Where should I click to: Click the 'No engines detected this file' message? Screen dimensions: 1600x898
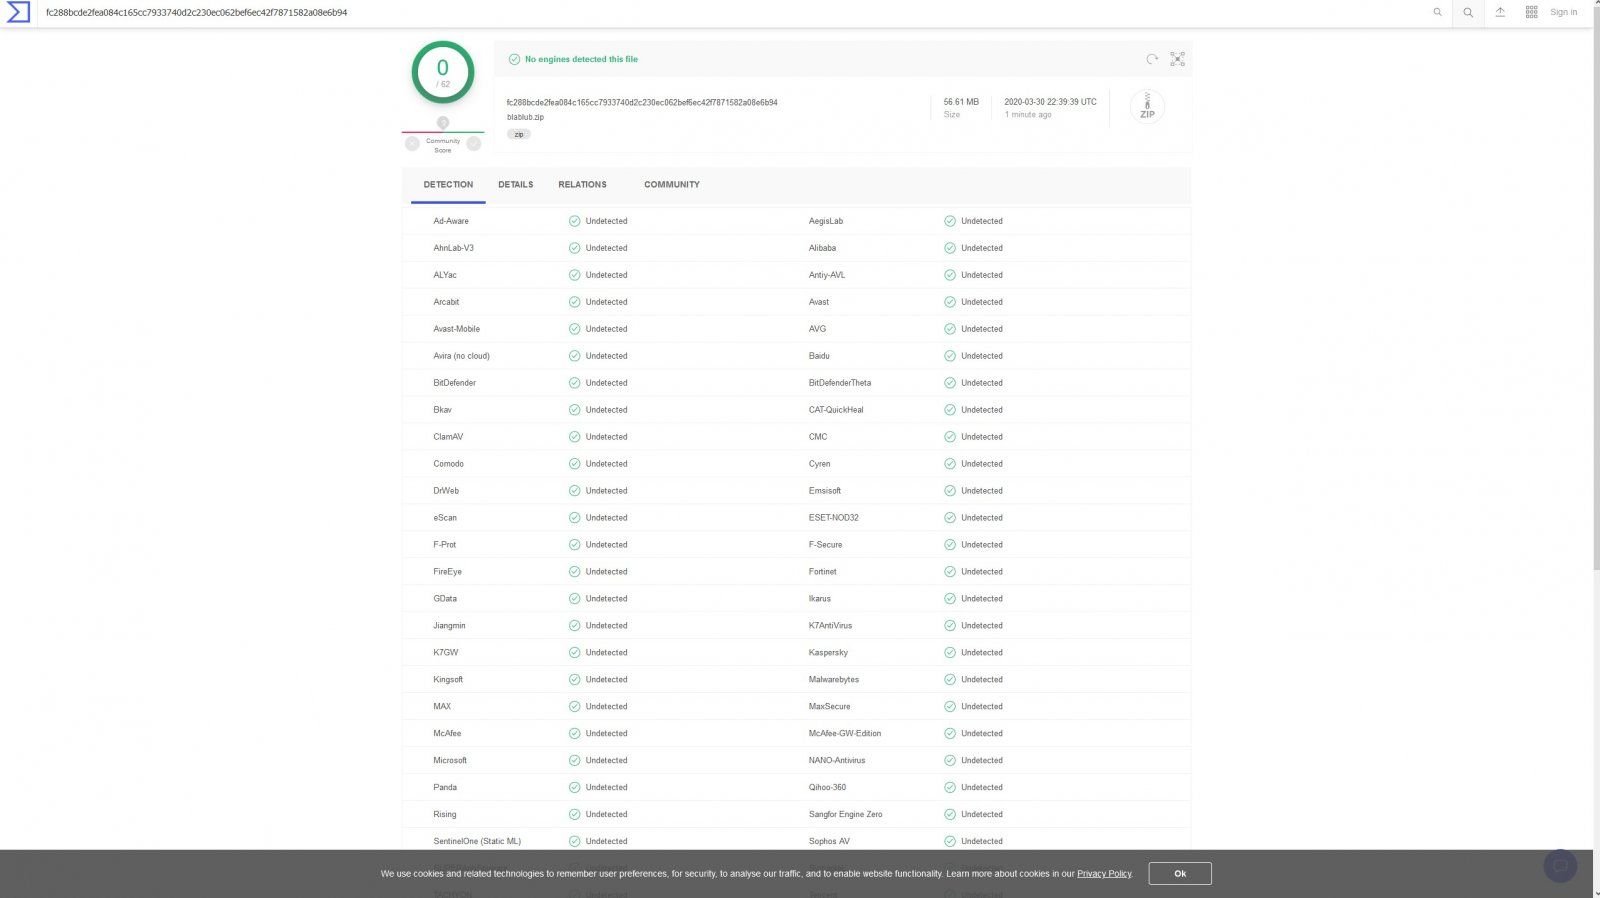coord(581,59)
